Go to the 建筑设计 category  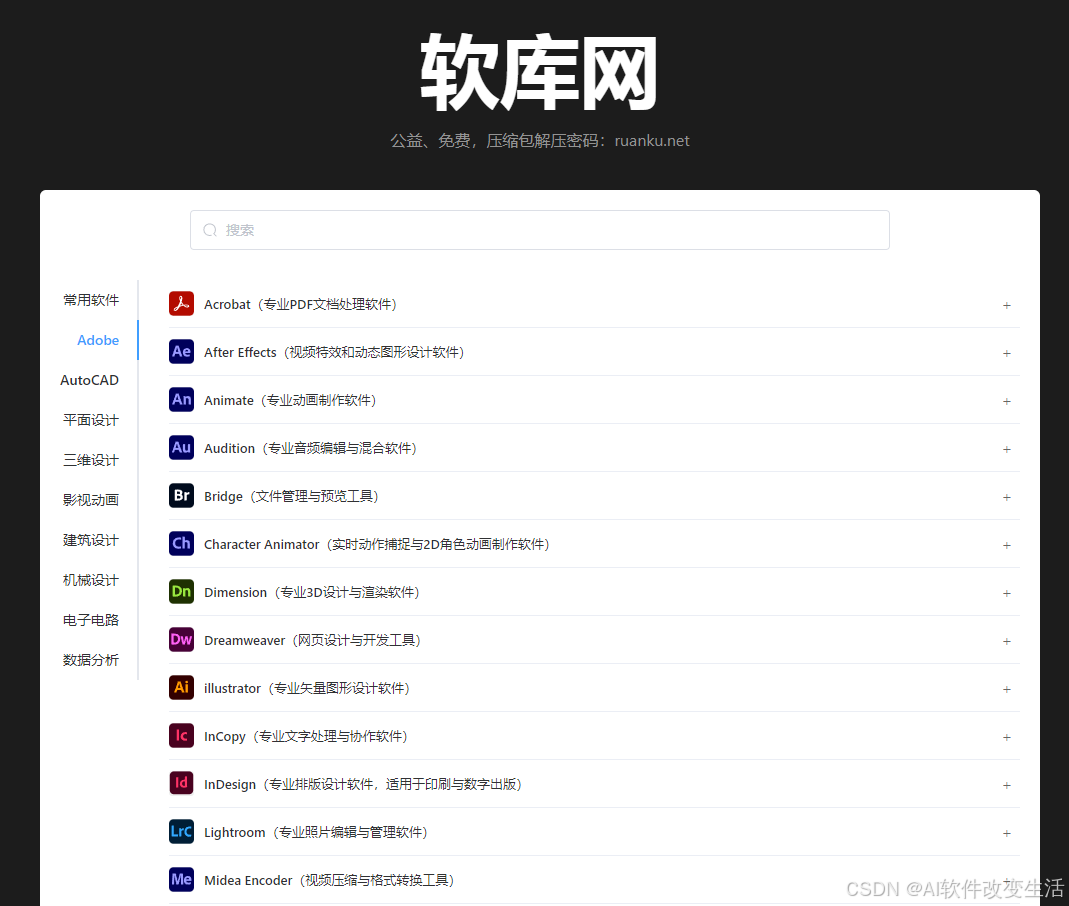91,540
